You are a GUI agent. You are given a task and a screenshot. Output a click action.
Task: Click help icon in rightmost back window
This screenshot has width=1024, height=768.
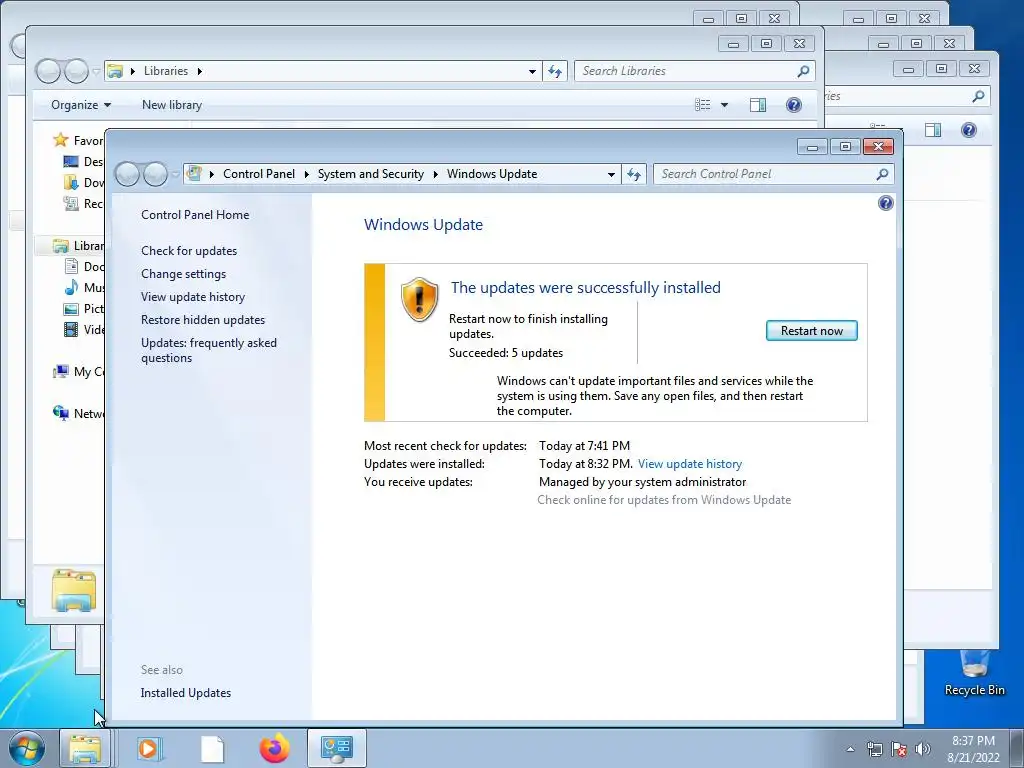(968, 130)
